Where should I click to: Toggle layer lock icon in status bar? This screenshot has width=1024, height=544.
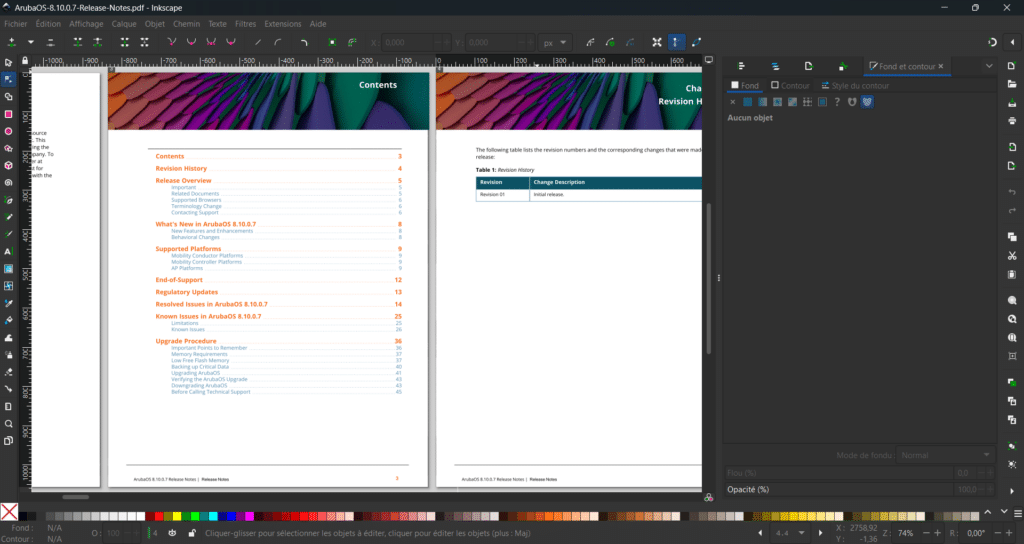pyautogui.click(x=192, y=533)
